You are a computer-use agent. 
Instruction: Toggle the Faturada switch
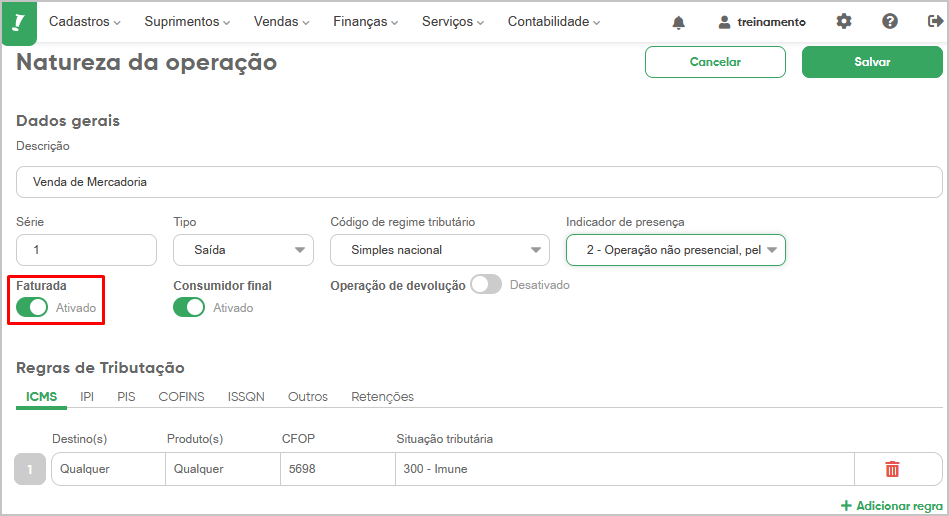[31, 307]
